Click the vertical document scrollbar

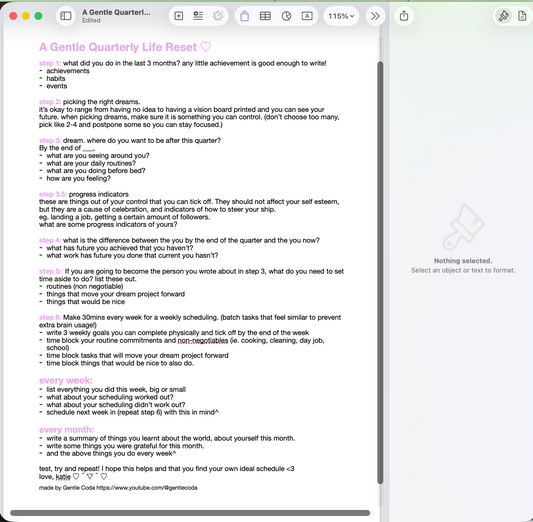pyautogui.click(x=380, y=273)
